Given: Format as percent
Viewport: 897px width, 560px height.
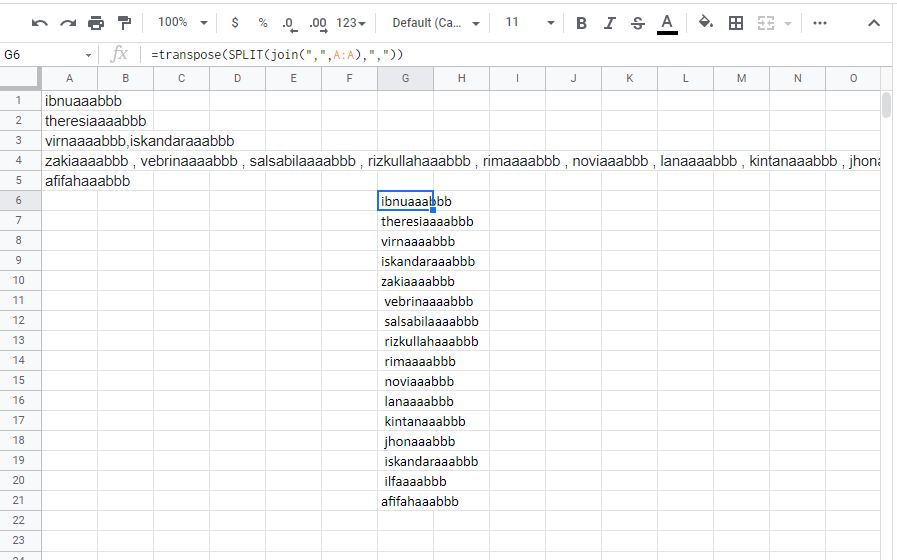Looking at the screenshot, I should (263, 23).
